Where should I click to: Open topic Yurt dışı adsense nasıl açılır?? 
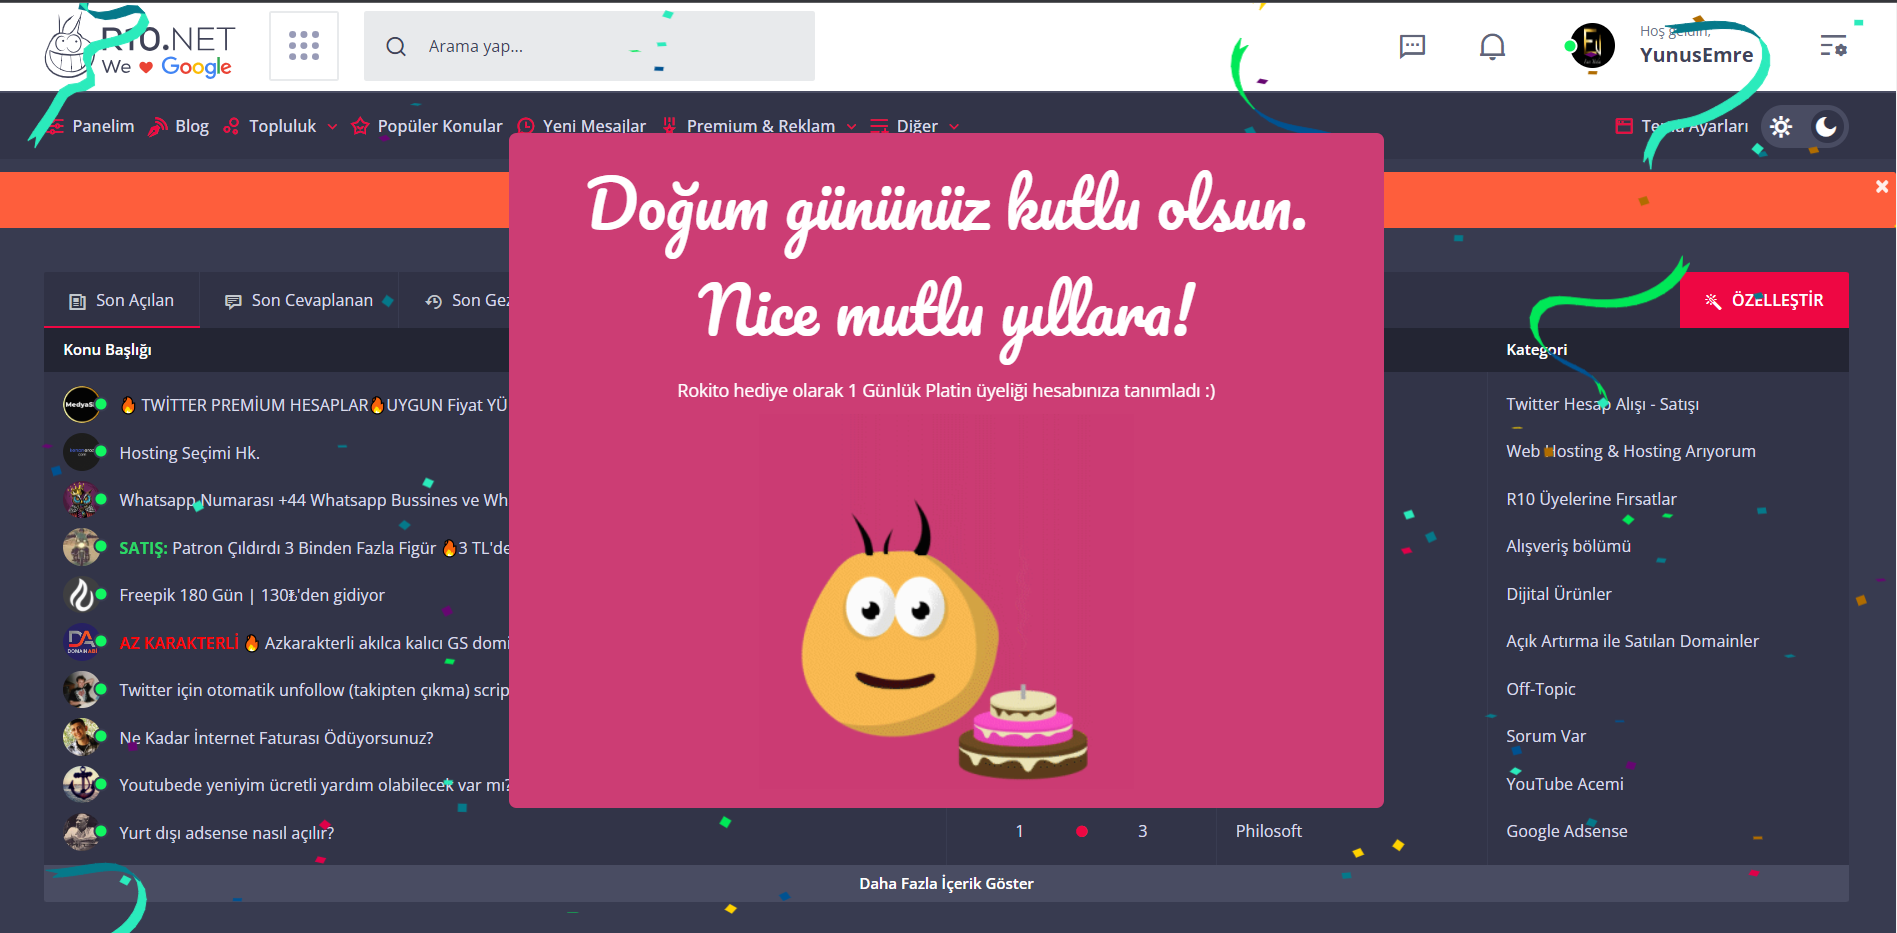pos(227,833)
